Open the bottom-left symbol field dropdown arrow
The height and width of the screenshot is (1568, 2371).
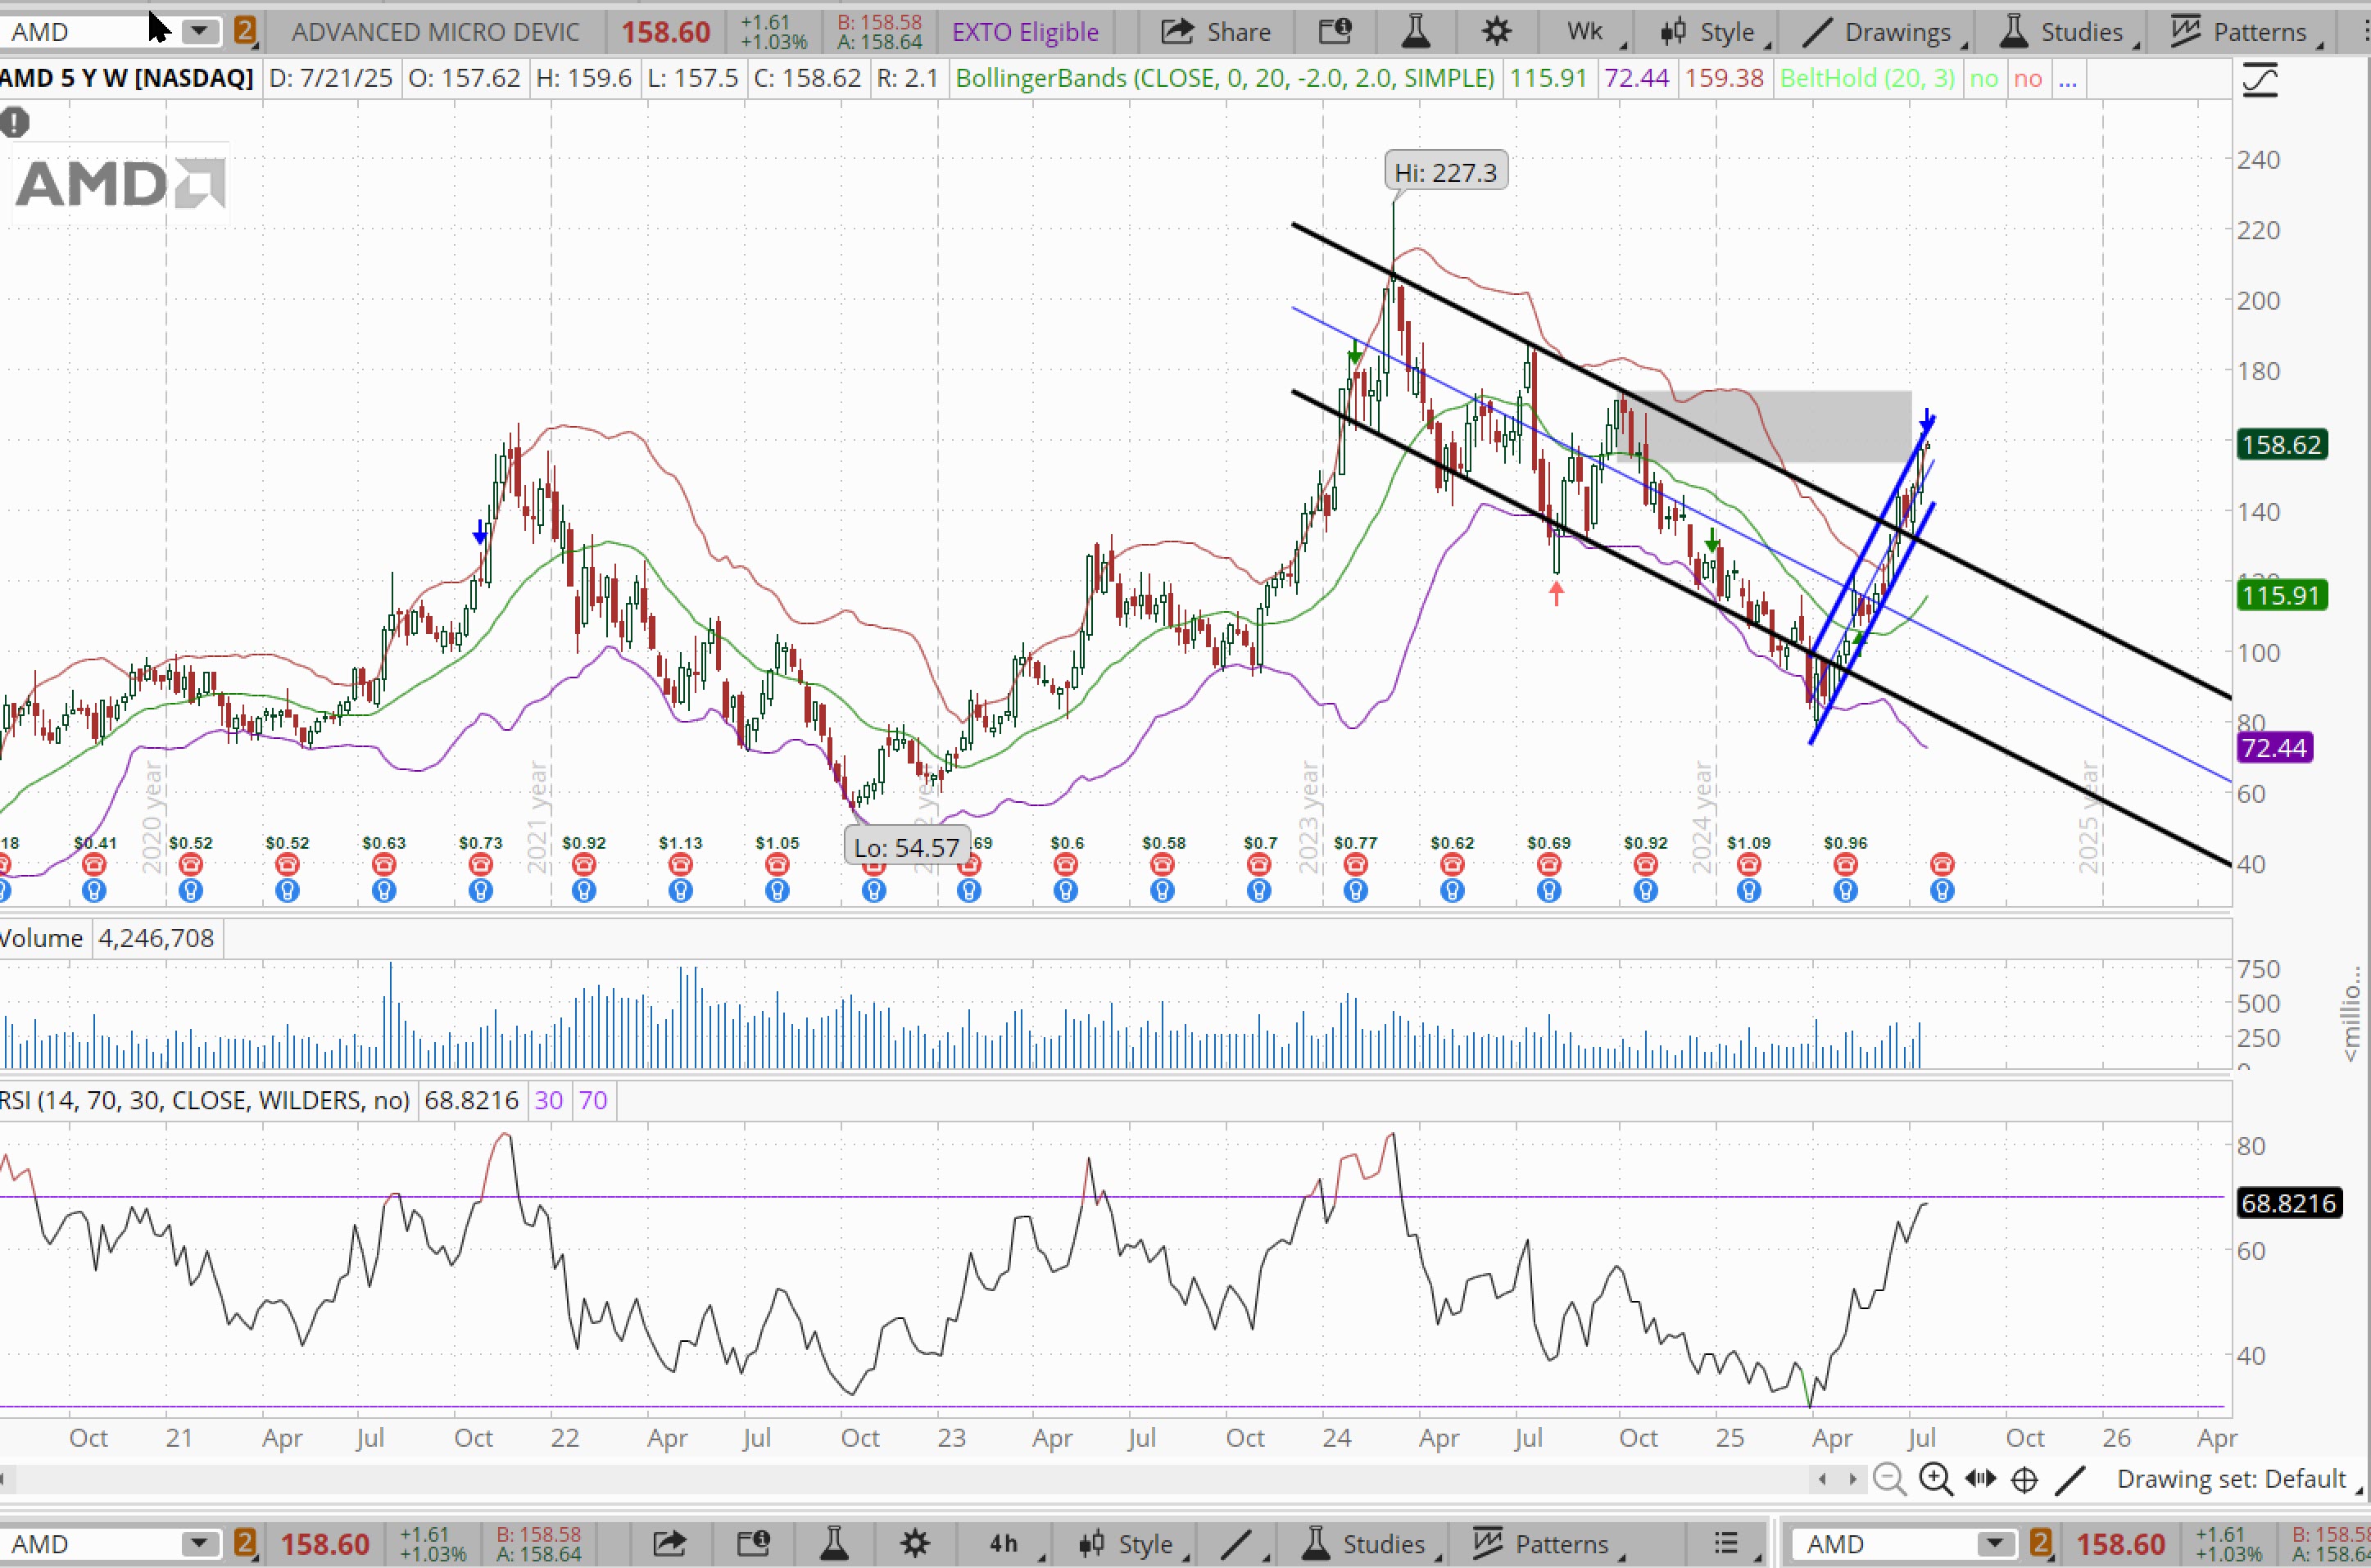[x=198, y=1543]
